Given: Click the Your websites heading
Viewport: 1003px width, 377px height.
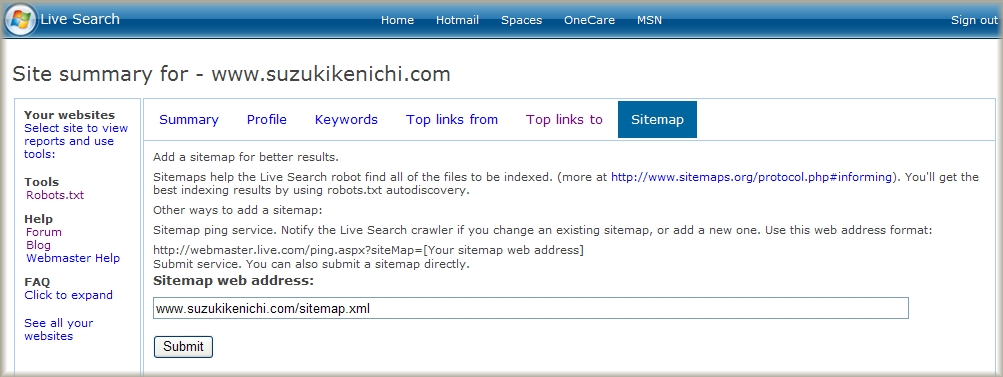Looking at the screenshot, I should (x=70, y=115).
